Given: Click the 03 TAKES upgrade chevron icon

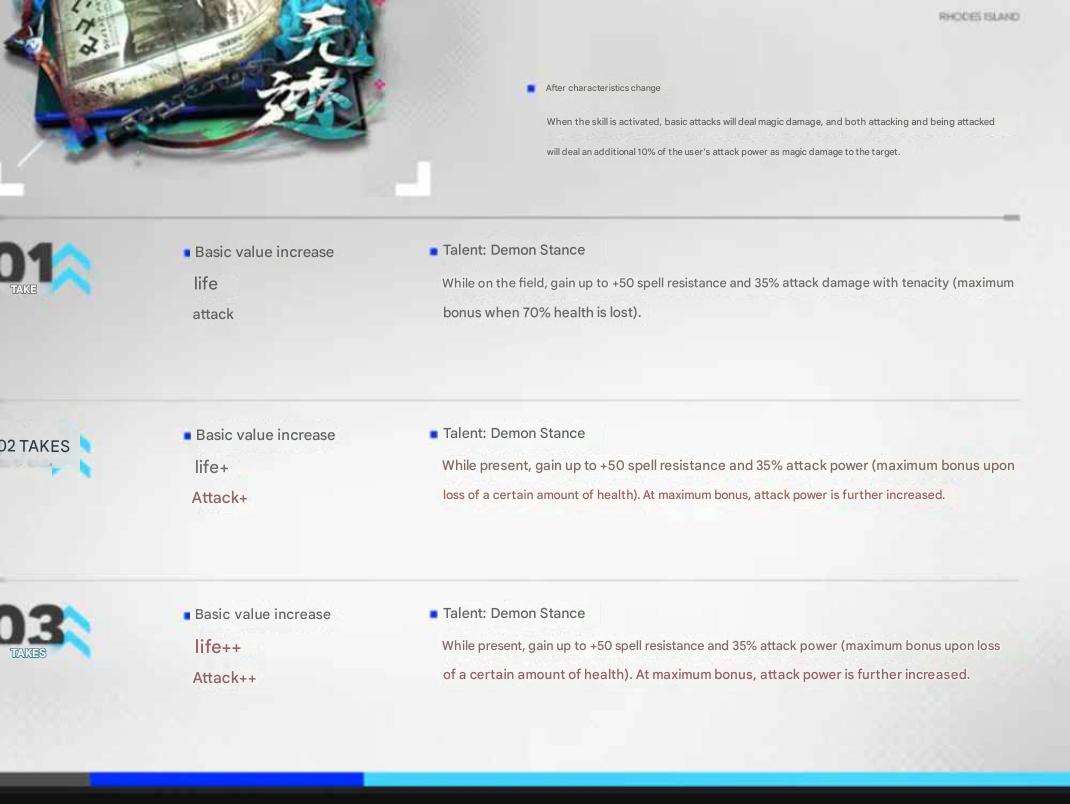Looking at the screenshot, I should tap(76, 631).
